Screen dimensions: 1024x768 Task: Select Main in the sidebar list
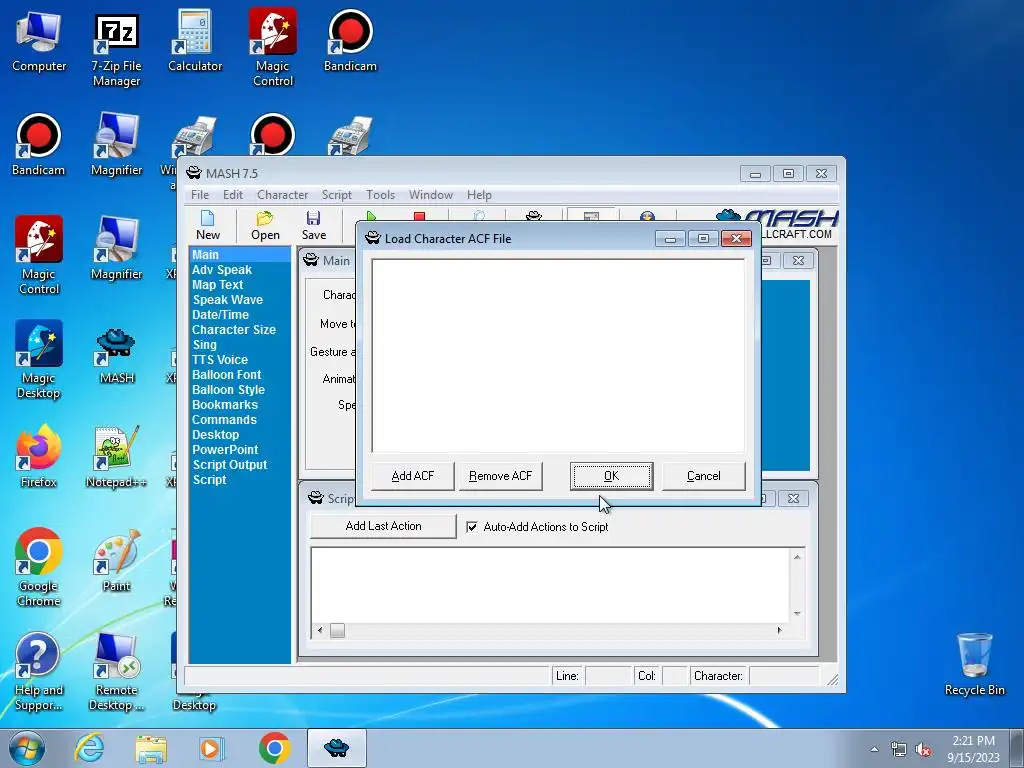click(240, 255)
